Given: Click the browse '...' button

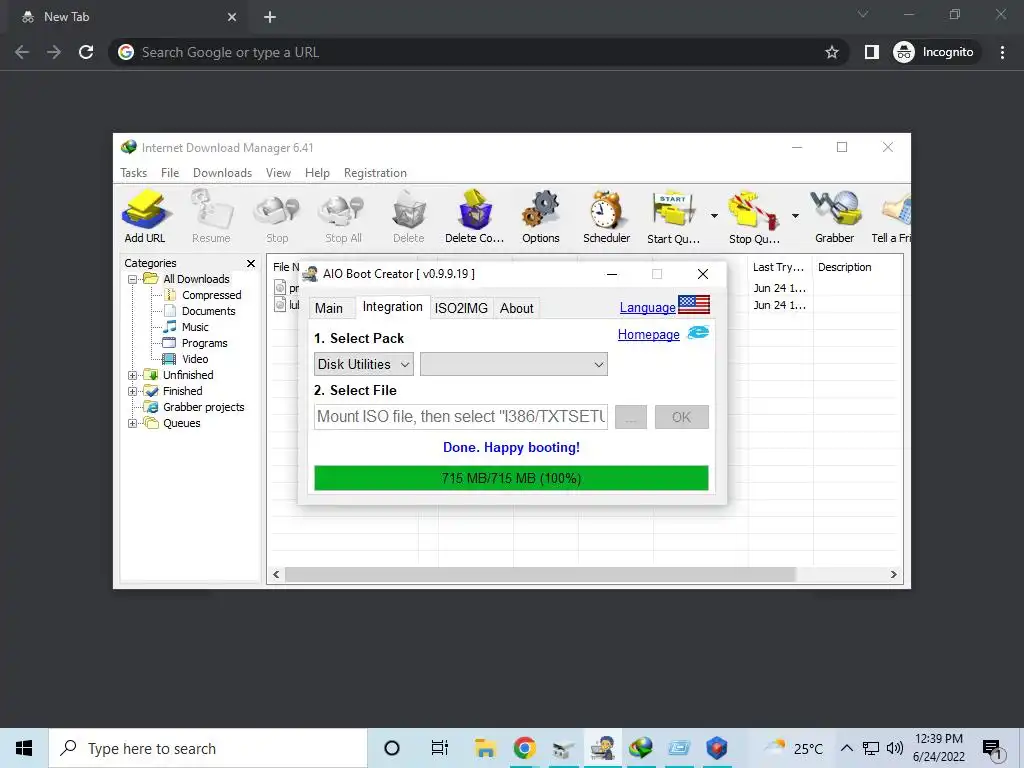Looking at the screenshot, I should click(x=631, y=417).
